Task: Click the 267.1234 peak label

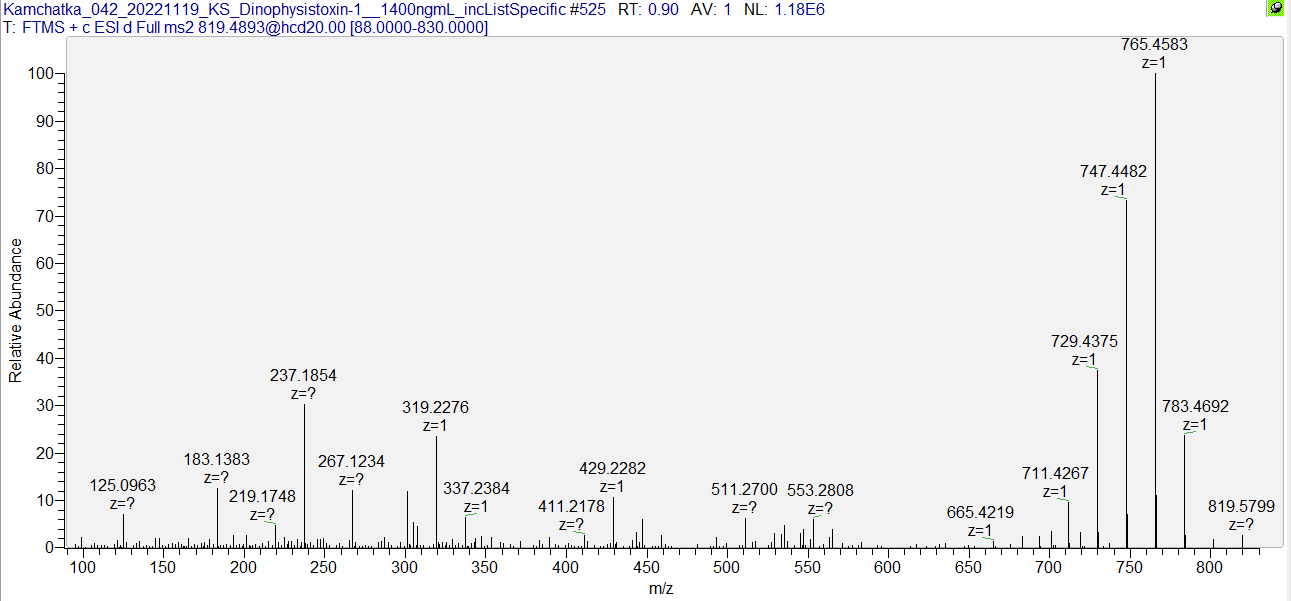Action: 351,462
